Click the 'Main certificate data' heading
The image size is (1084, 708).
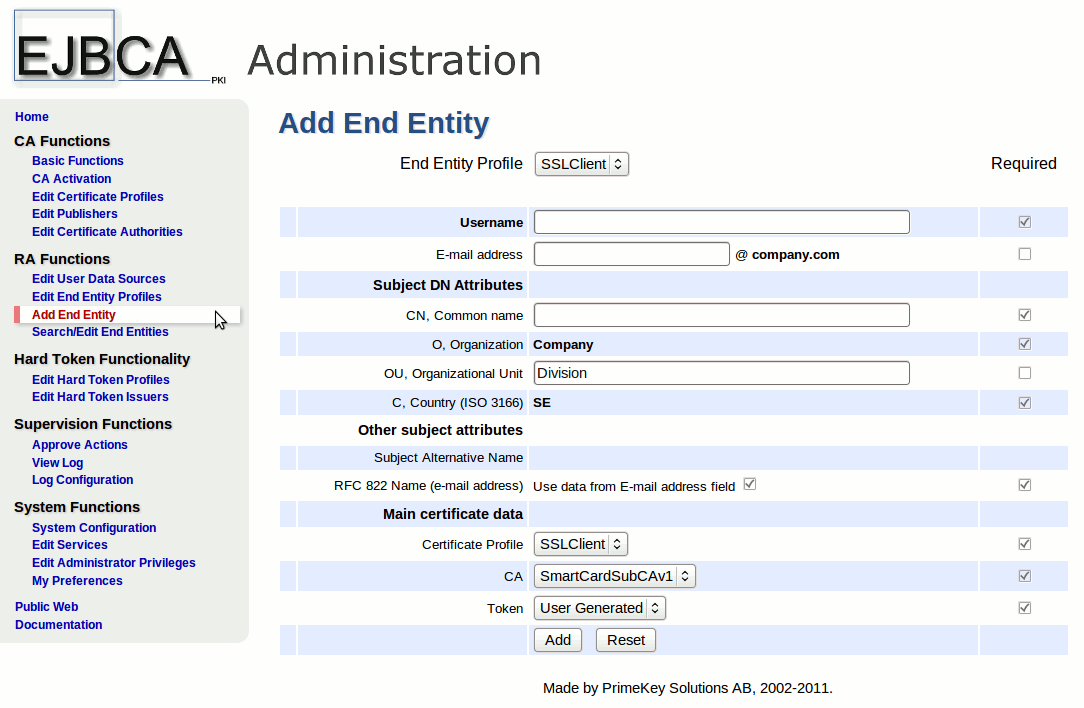click(x=452, y=514)
